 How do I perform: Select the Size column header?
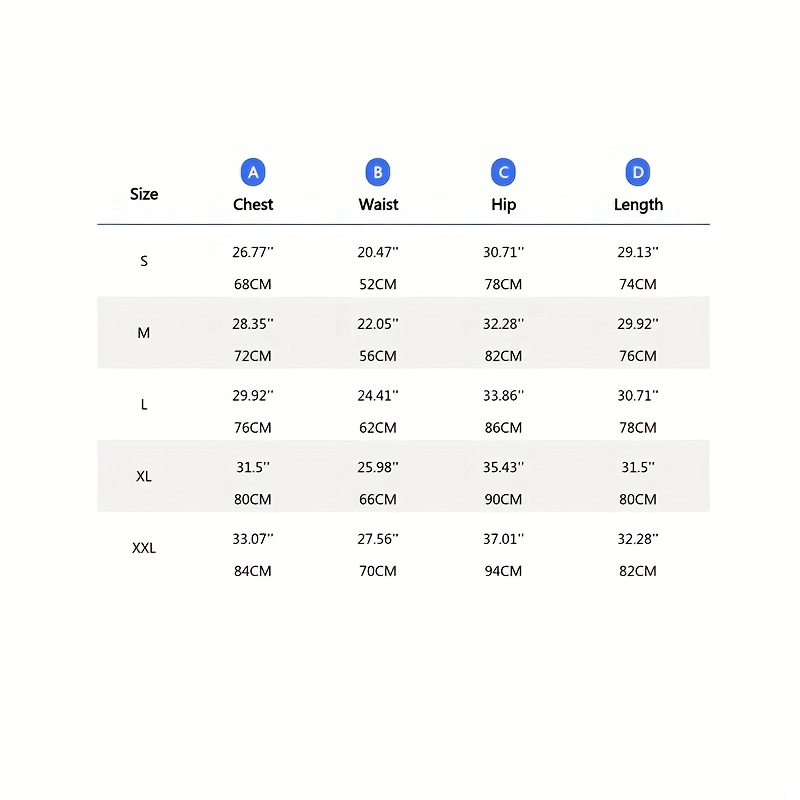pos(144,194)
